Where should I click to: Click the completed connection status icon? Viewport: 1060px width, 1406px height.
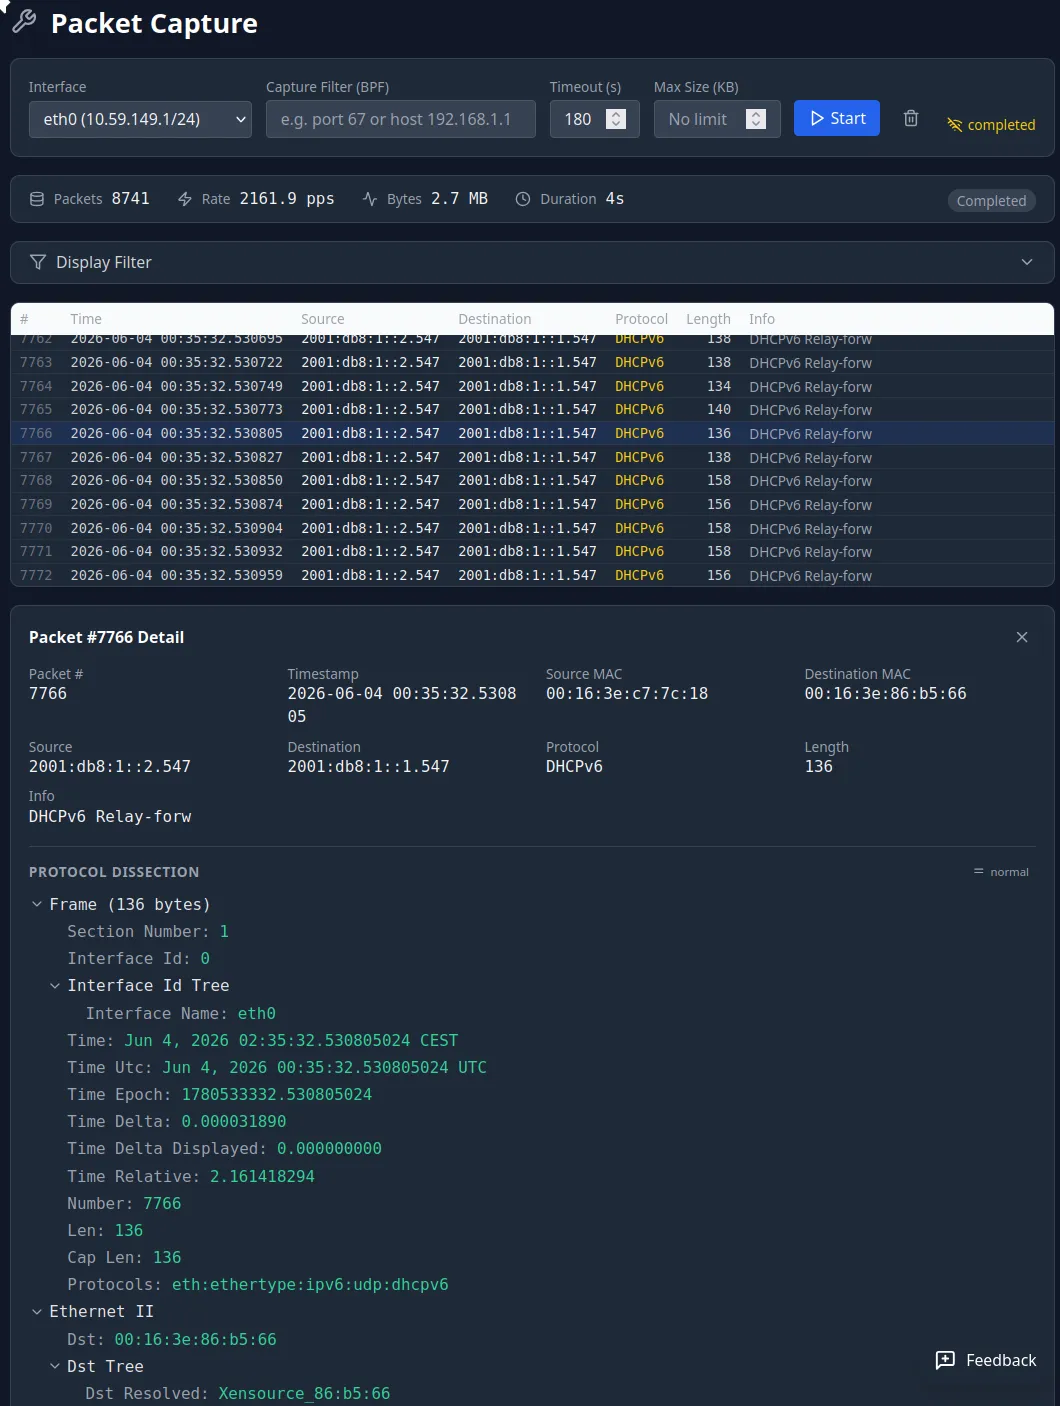(x=955, y=125)
